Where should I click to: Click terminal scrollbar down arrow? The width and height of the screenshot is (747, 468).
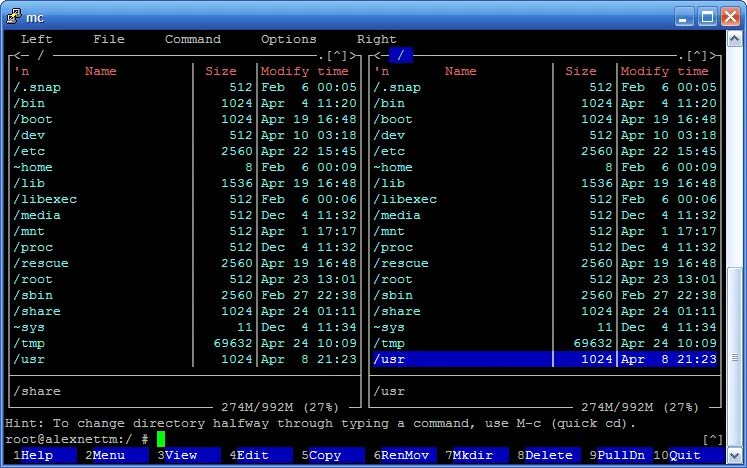(x=734, y=455)
